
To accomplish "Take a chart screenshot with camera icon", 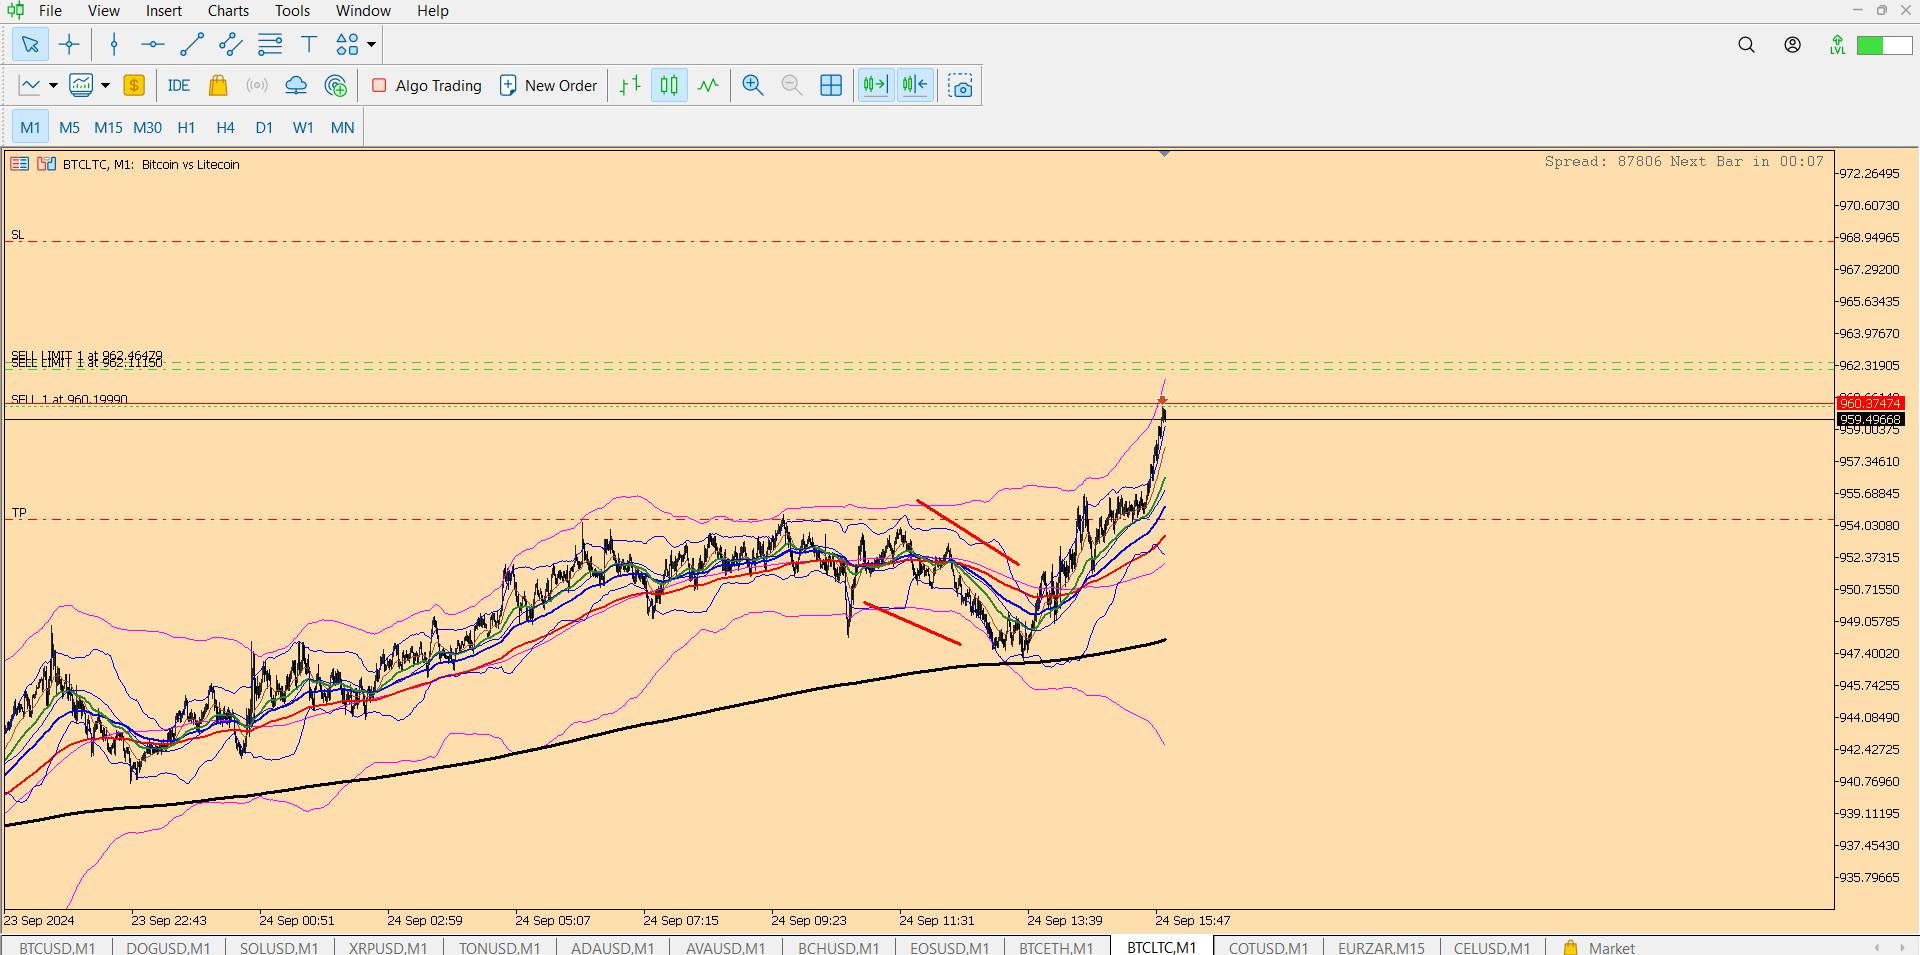I will tap(961, 86).
